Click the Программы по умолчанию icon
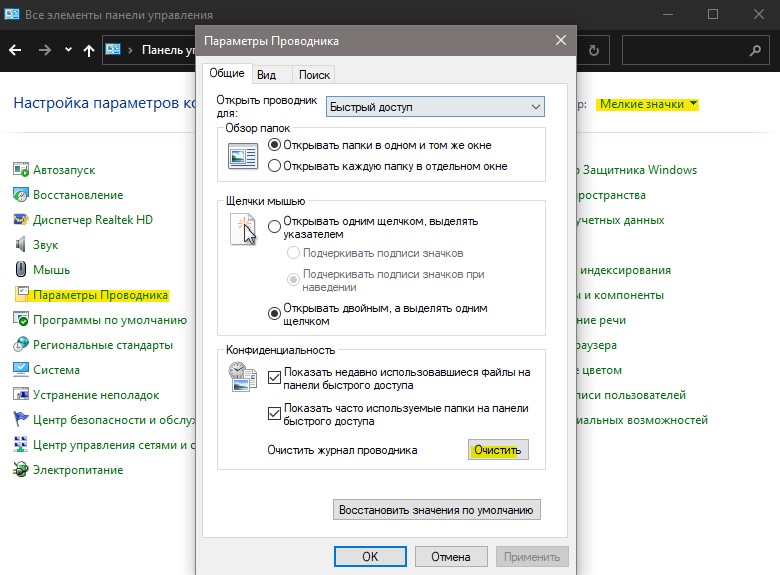 coord(21,319)
